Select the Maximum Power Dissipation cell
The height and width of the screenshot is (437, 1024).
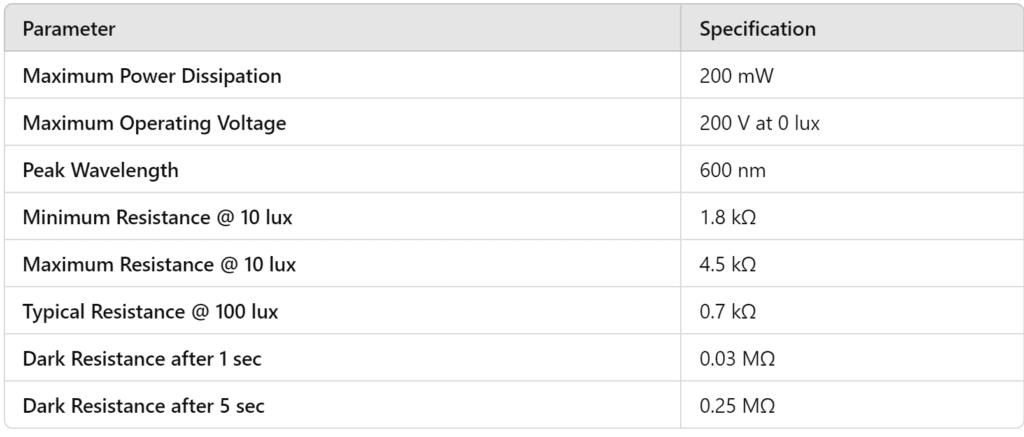click(151, 76)
